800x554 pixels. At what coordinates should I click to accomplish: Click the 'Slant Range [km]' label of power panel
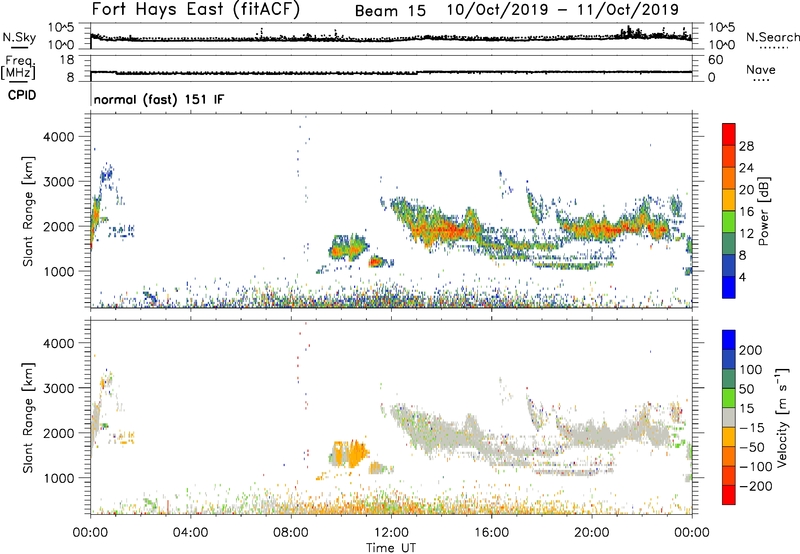(28, 211)
